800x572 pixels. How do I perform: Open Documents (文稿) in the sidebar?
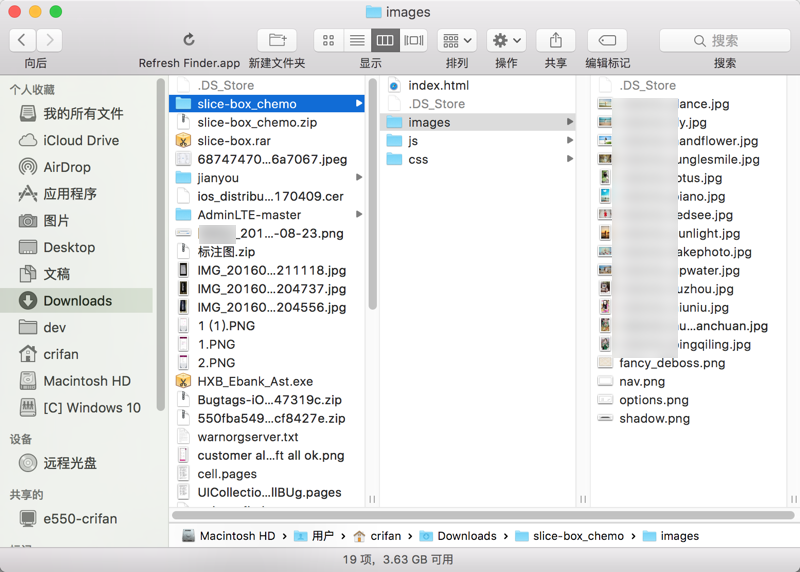pyautogui.click(x=77, y=274)
